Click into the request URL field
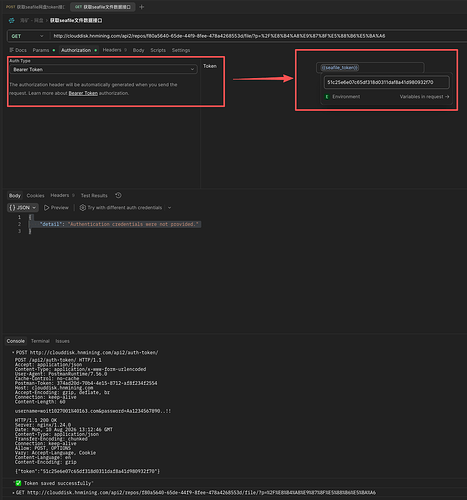Image resolution: width=467 pixels, height=500 pixels. [258, 36]
